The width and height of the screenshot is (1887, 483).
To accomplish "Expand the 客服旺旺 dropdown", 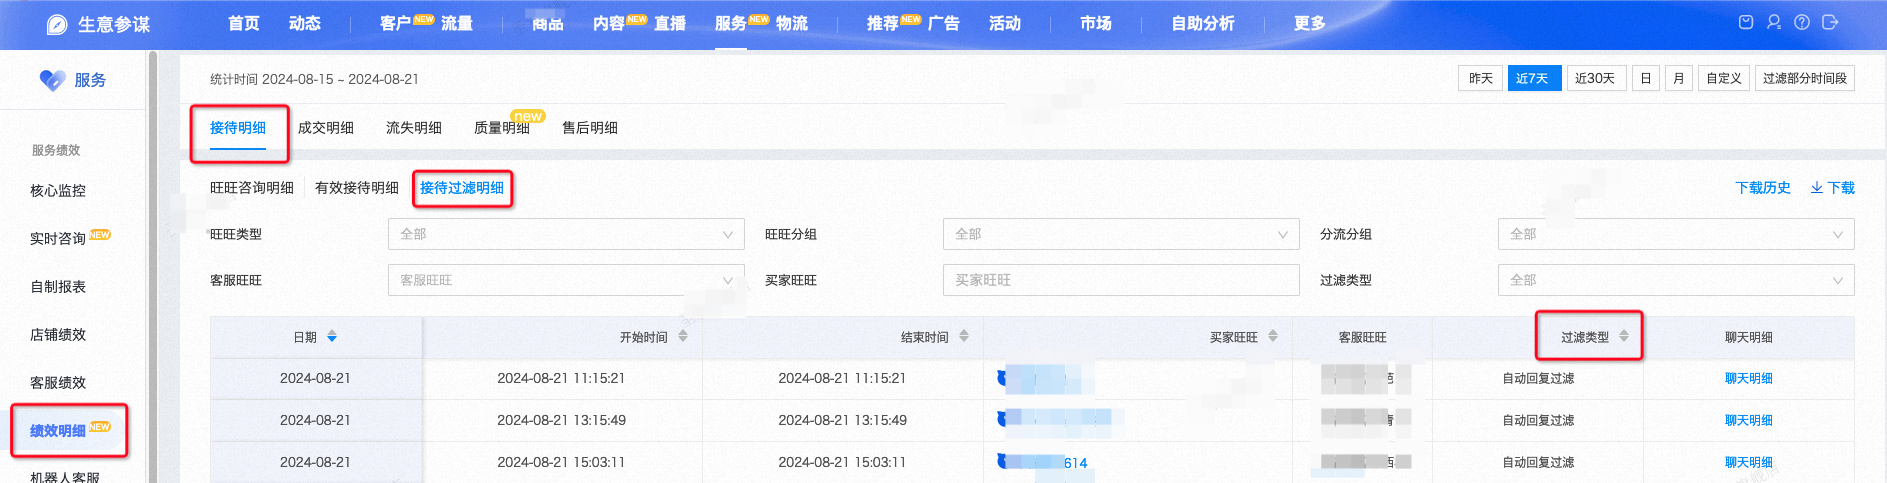I will point(566,280).
